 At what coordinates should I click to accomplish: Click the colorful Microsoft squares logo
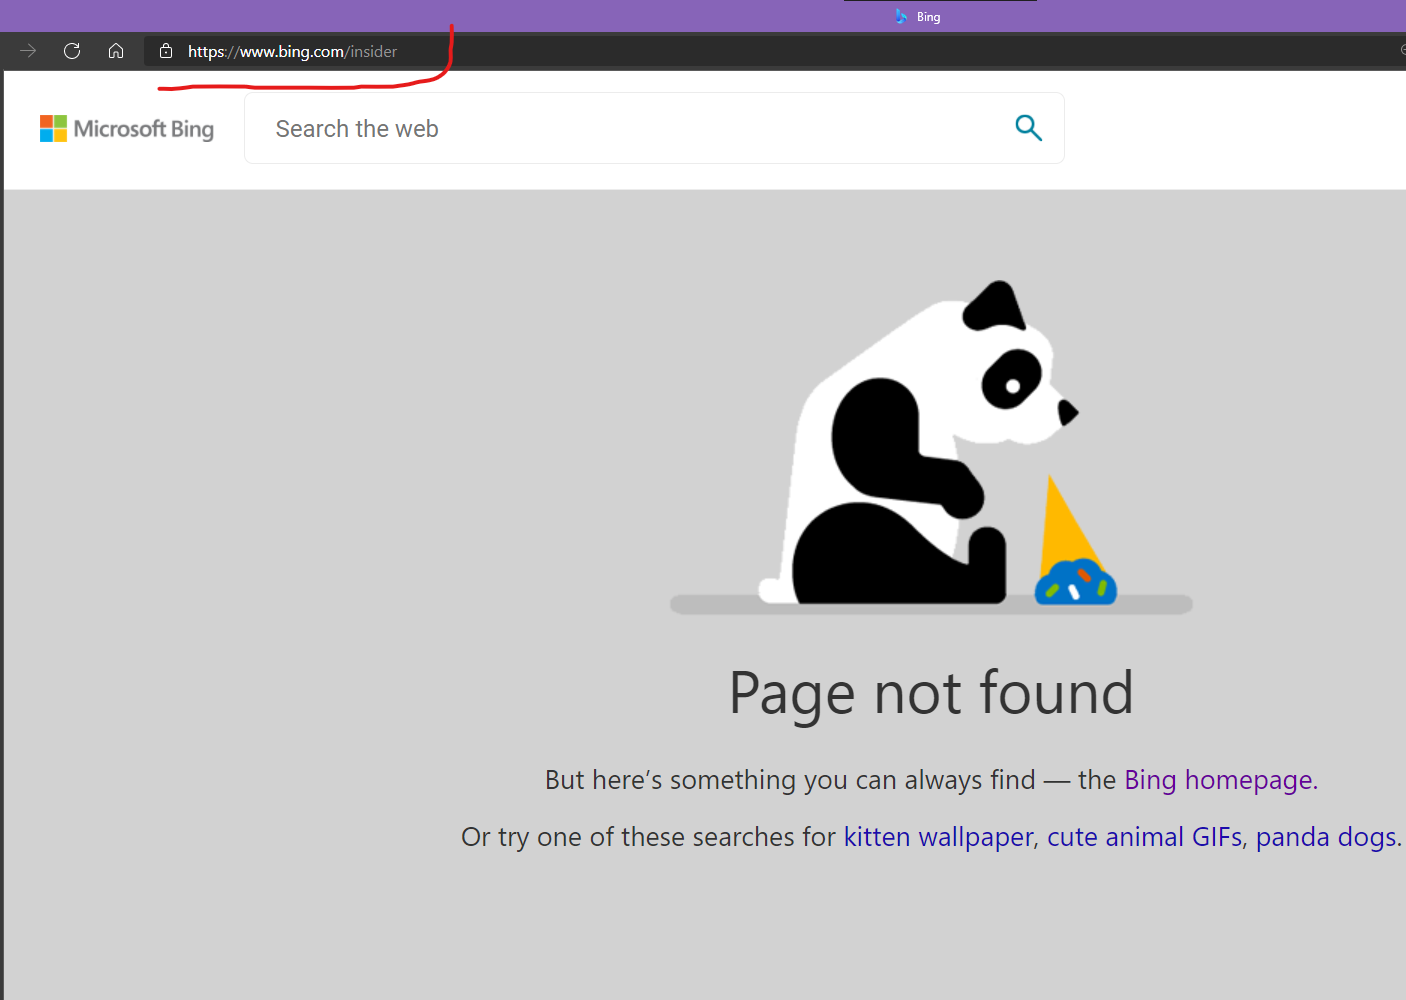pos(53,128)
